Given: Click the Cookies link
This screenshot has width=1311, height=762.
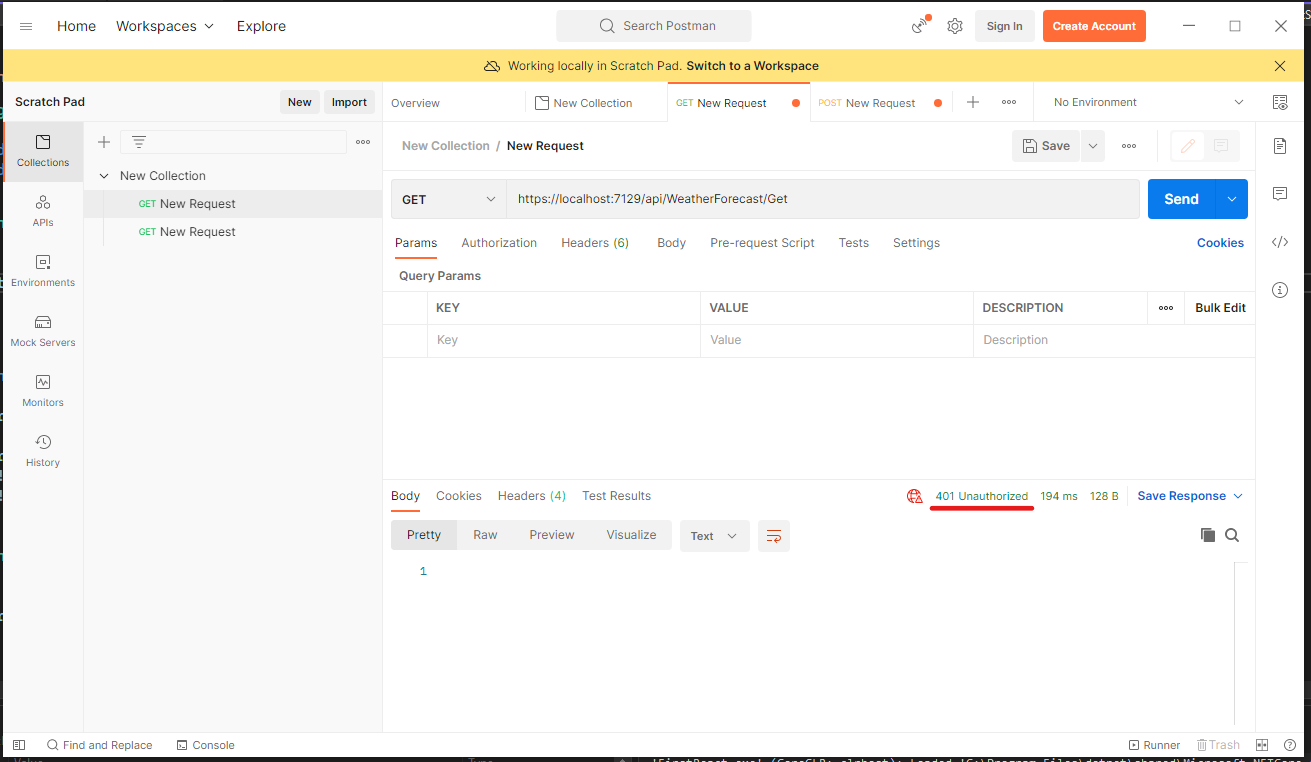Looking at the screenshot, I should click(x=1220, y=243).
